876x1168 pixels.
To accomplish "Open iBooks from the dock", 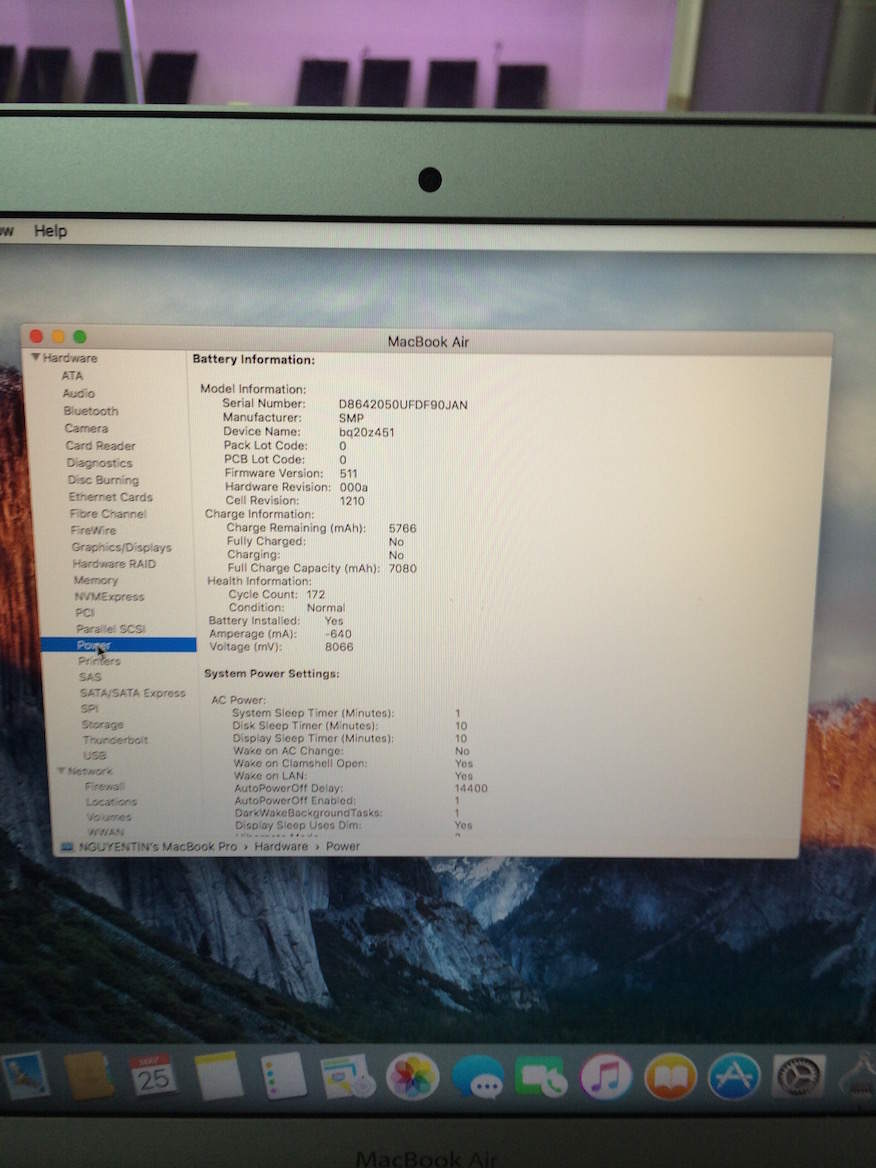I will coord(670,1077).
